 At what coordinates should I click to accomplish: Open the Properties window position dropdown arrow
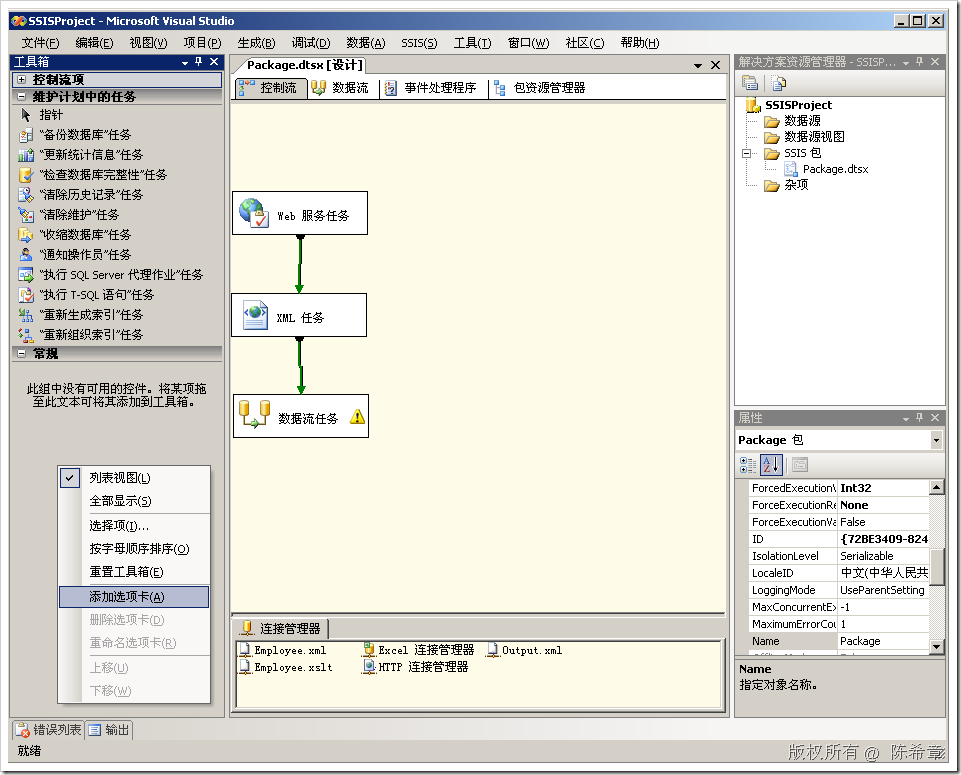[x=906, y=418]
